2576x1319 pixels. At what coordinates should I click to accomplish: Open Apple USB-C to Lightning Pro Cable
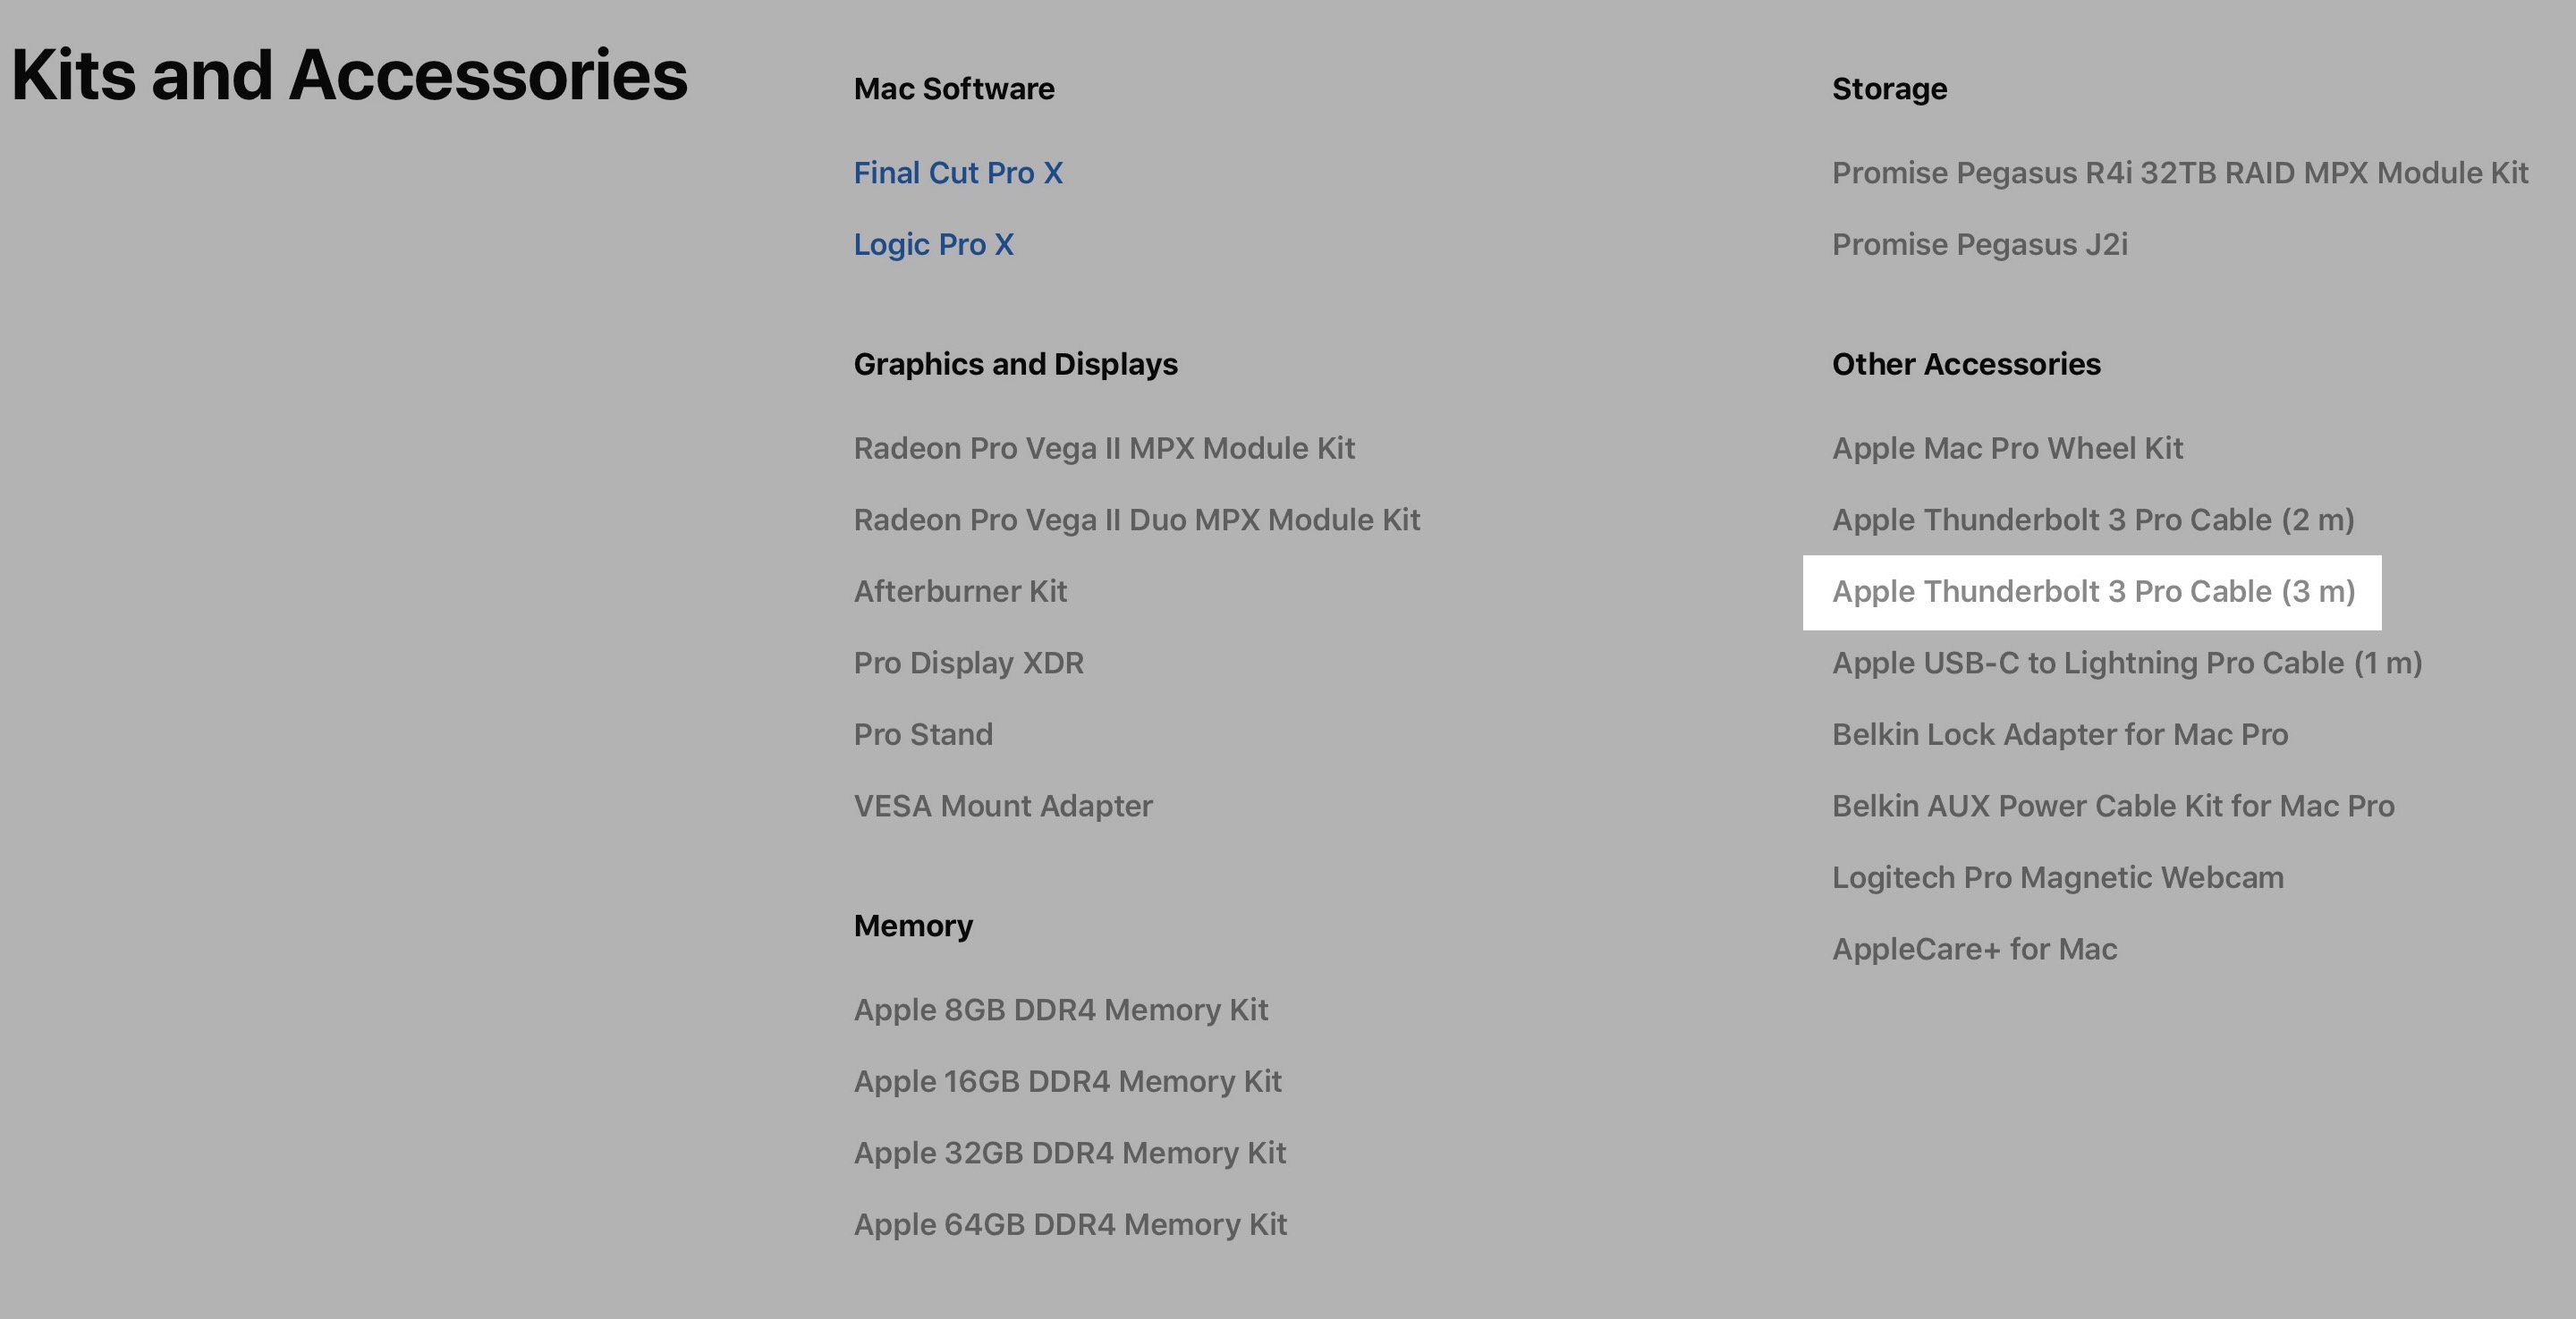point(2126,663)
